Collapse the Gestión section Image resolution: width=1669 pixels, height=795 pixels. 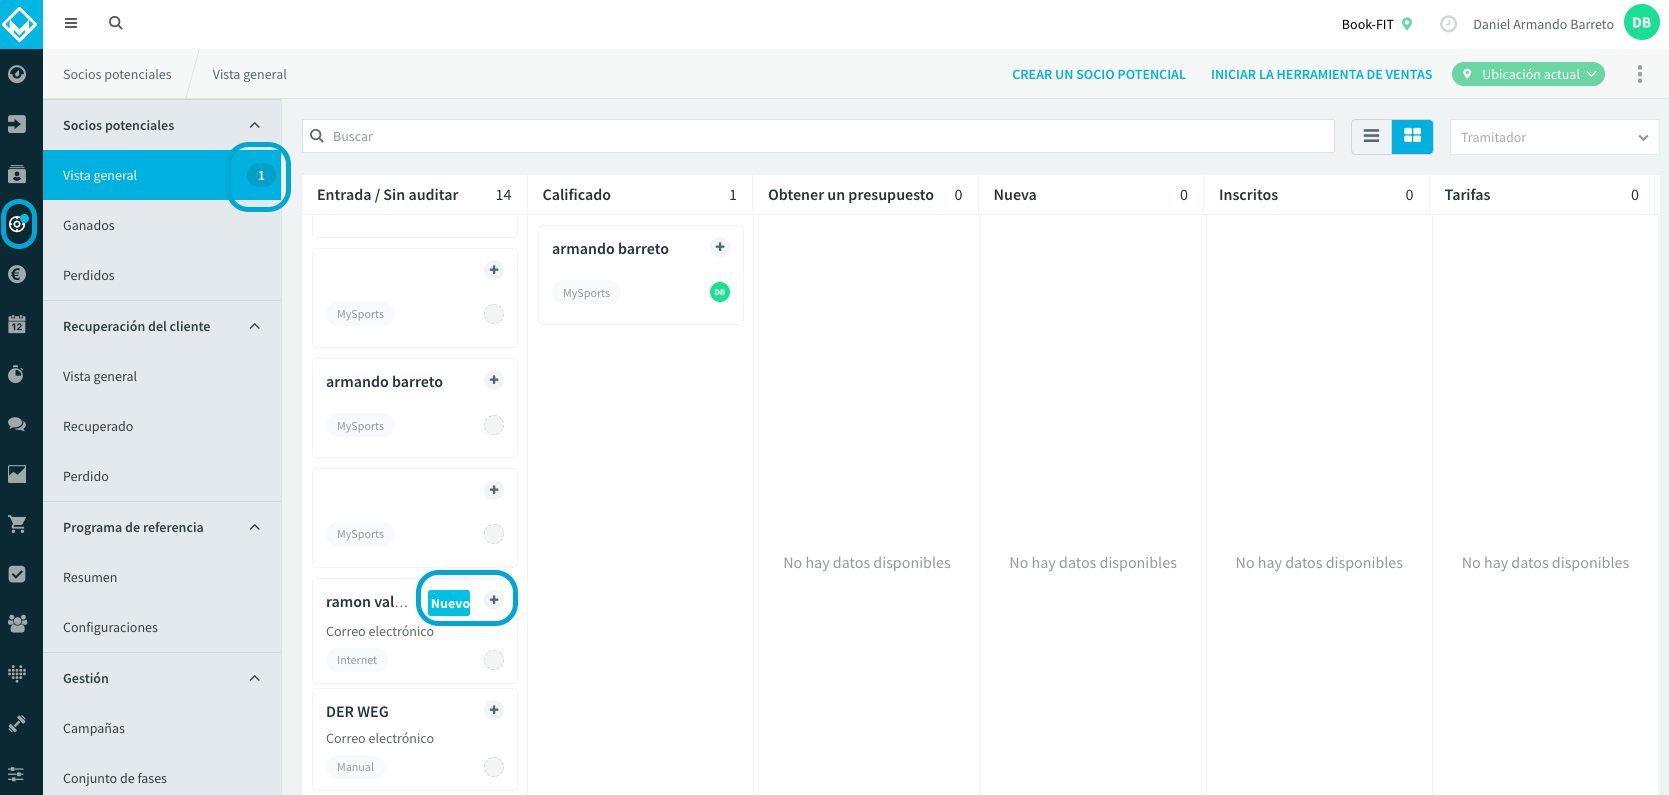tap(254, 678)
